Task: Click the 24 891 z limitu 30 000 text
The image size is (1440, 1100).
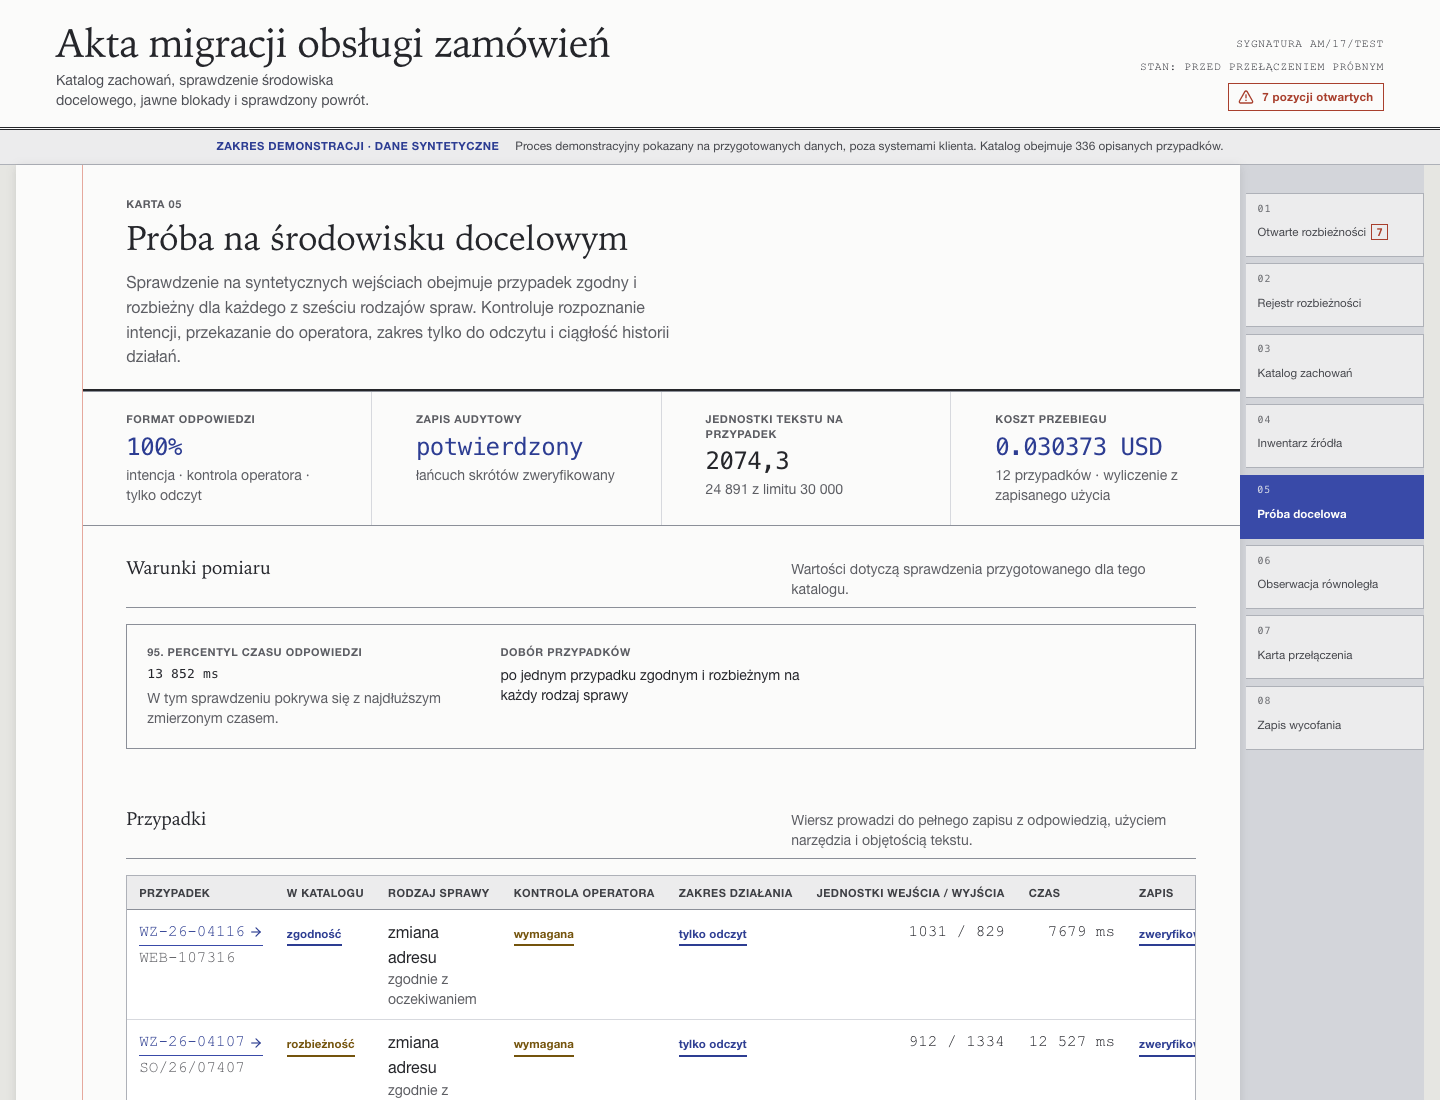Action: pyautogui.click(x=774, y=489)
